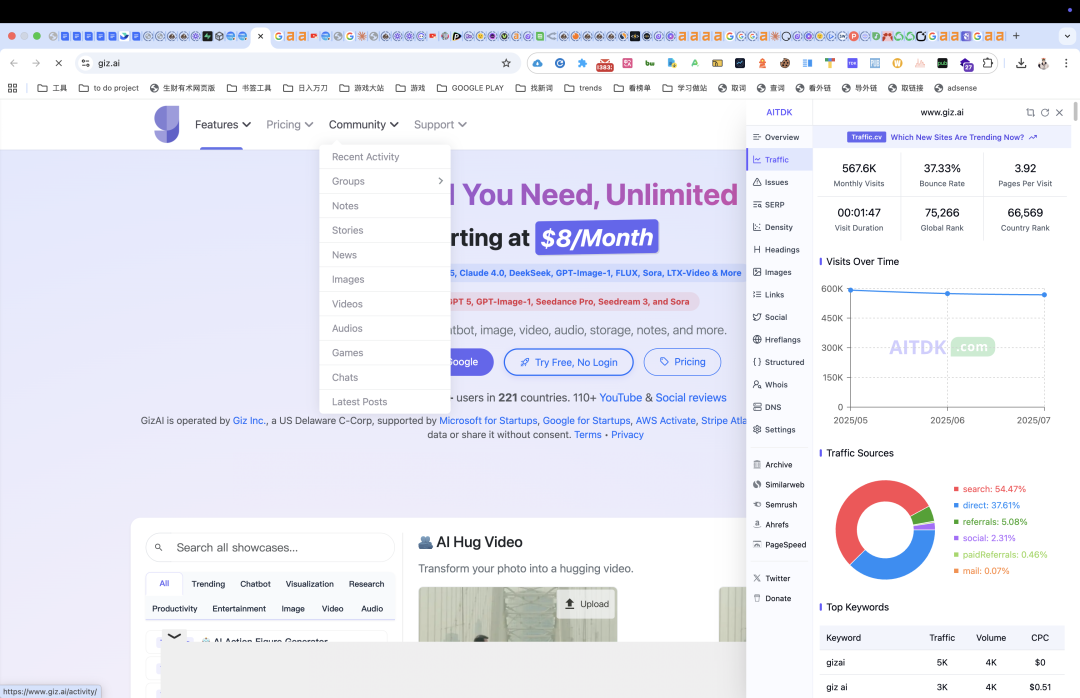Switch to the Trending showcase tab
The width and height of the screenshot is (1080, 698).
(x=208, y=584)
